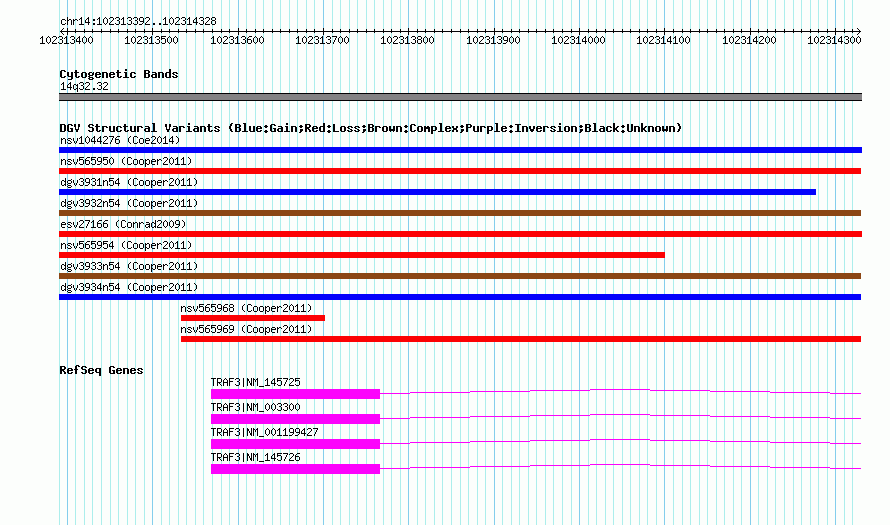The height and width of the screenshot is (525, 890).
Task: Click ruler position 102313500
Action: [152, 40]
